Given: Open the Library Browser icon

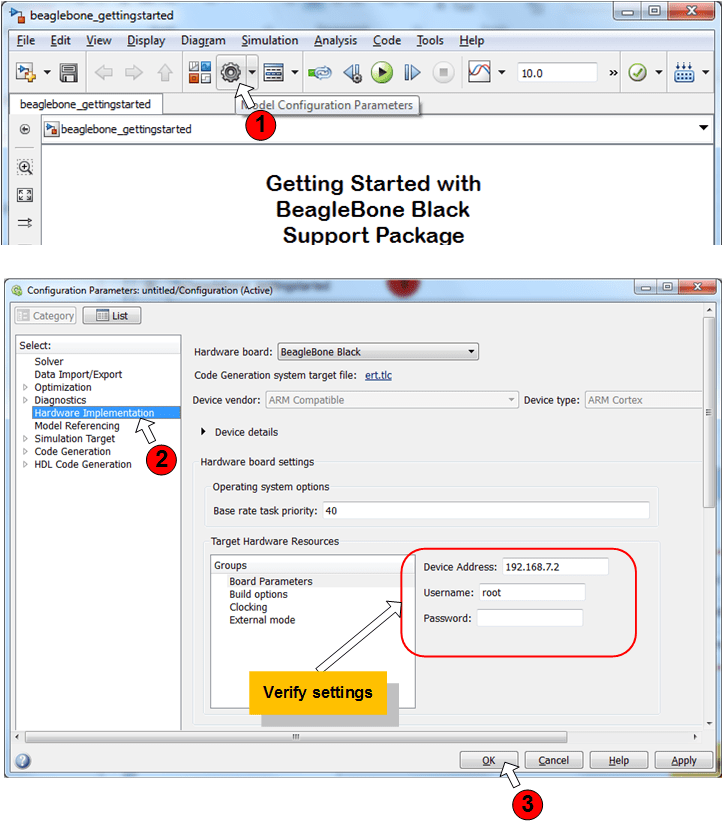Looking at the screenshot, I should tap(200, 73).
